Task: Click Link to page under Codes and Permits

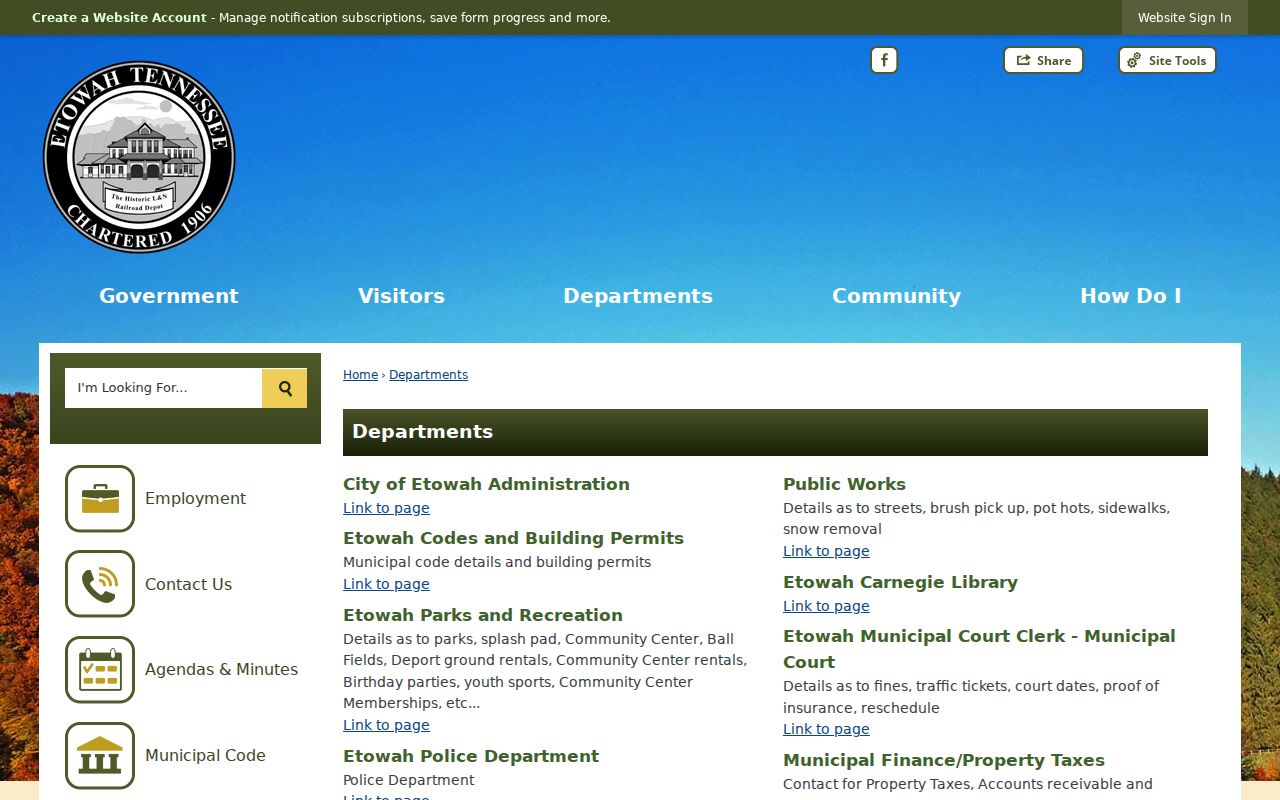Action: point(386,584)
